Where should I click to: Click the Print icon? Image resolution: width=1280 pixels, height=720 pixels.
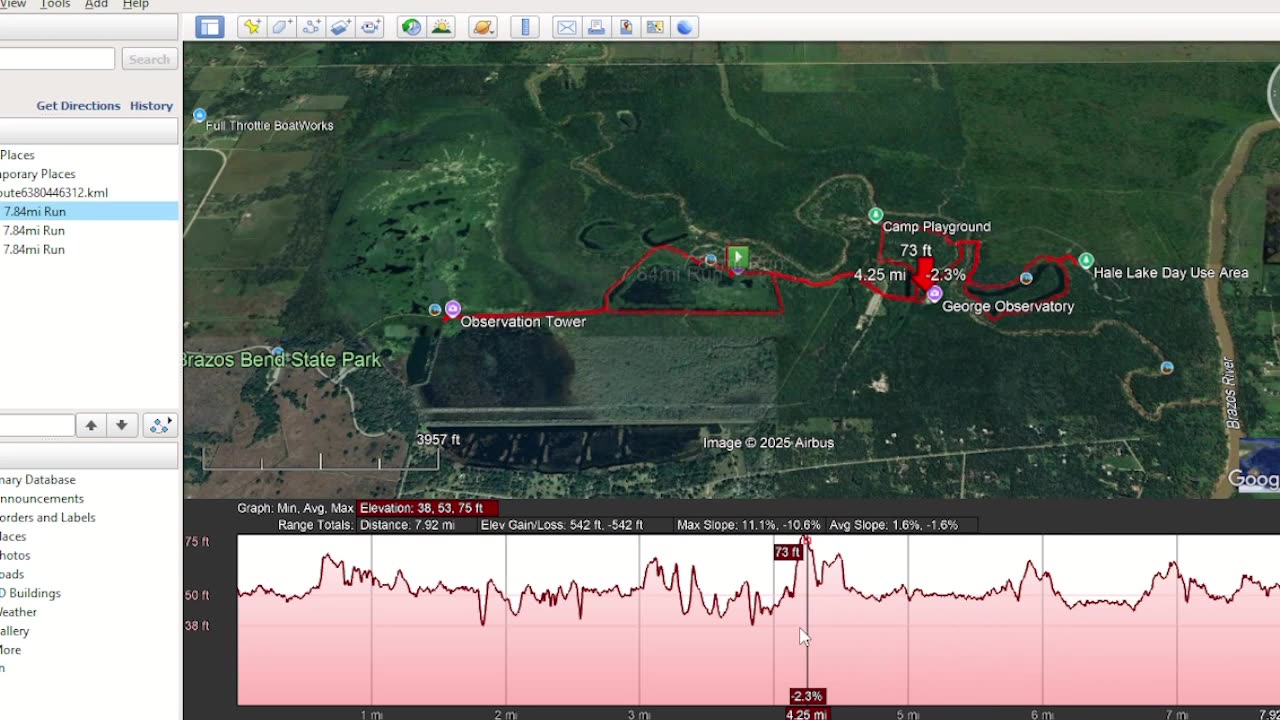(x=596, y=27)
